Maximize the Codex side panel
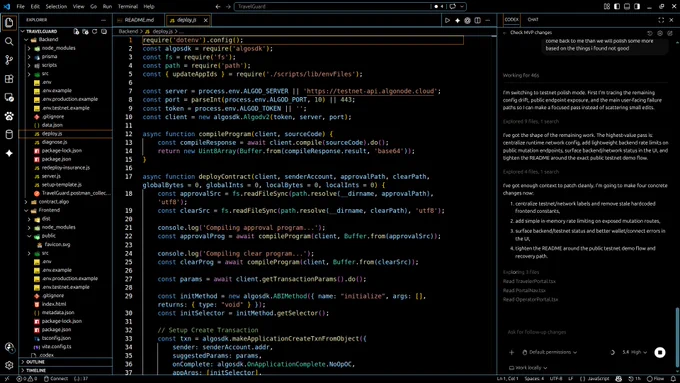Viewport: 680px width, 383px height. tap(661, 20)
